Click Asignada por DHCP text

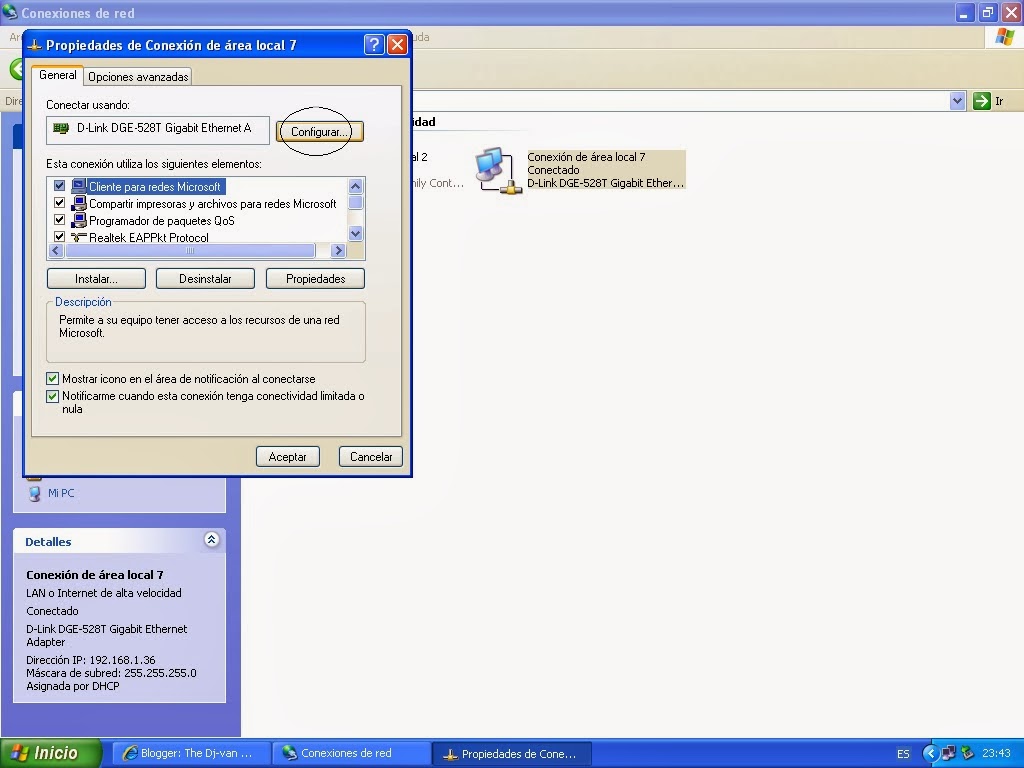(x=72, y=686)
